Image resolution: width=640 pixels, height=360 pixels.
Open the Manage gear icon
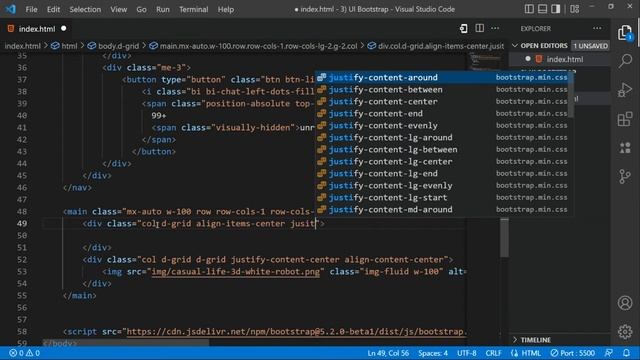[x=625, y=331]
